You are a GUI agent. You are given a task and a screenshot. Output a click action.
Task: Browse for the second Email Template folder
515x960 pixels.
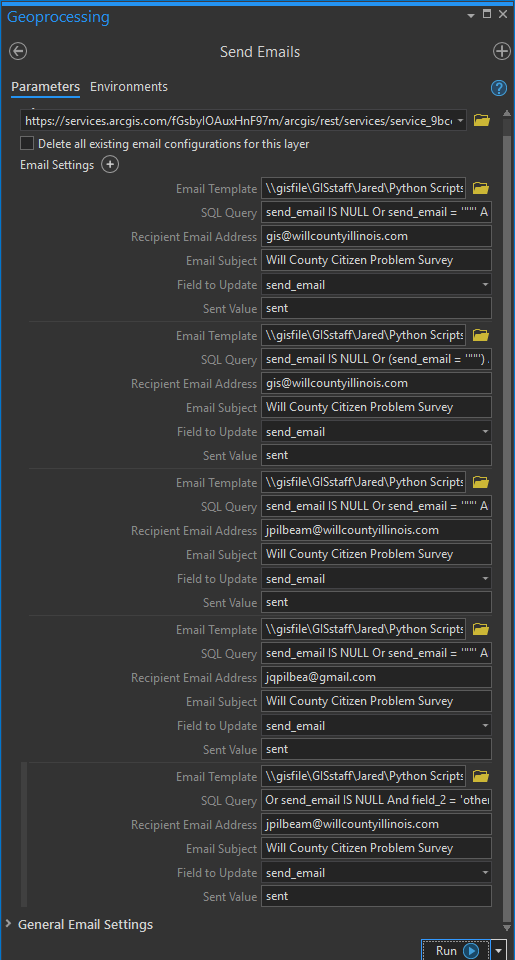pyautogui.click(x=481, y=335)
